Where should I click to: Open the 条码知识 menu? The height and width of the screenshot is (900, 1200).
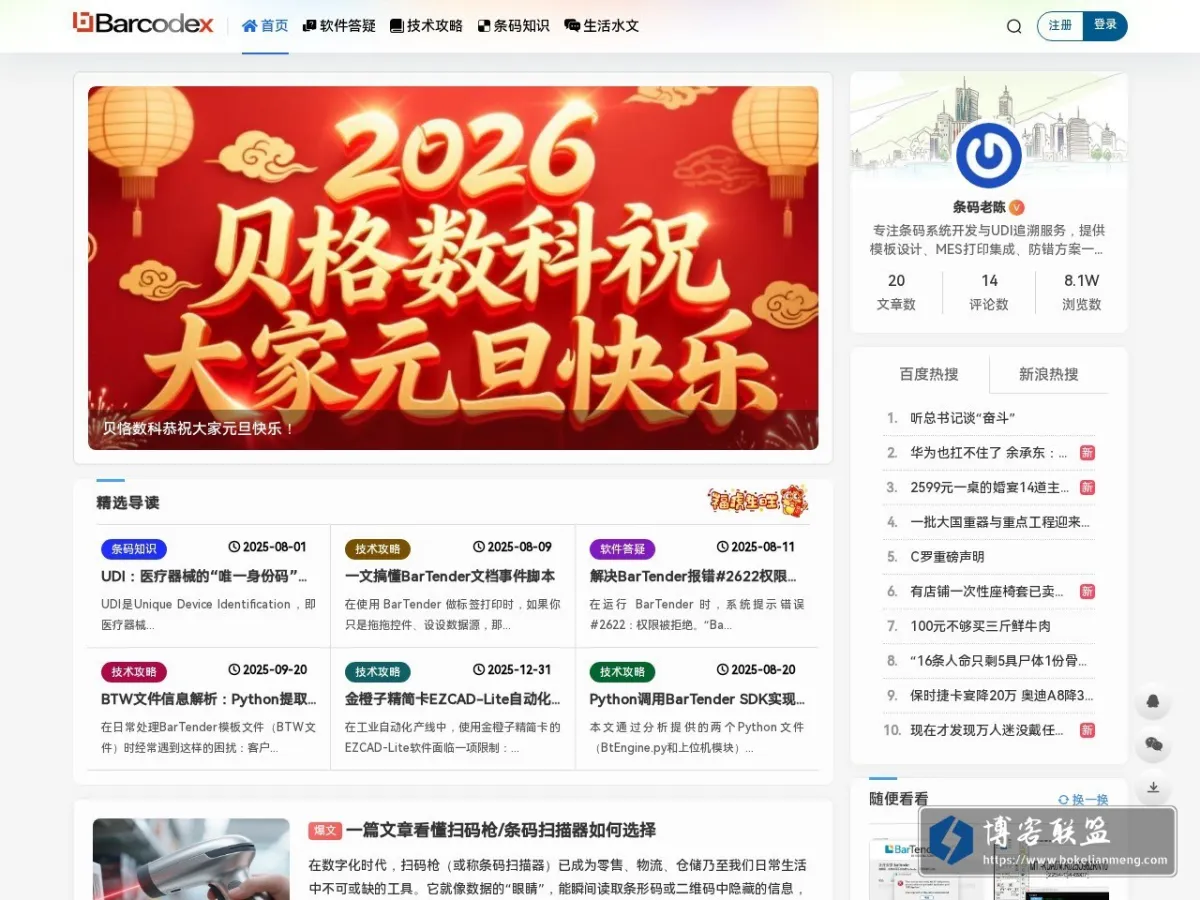tap(513, 26)
